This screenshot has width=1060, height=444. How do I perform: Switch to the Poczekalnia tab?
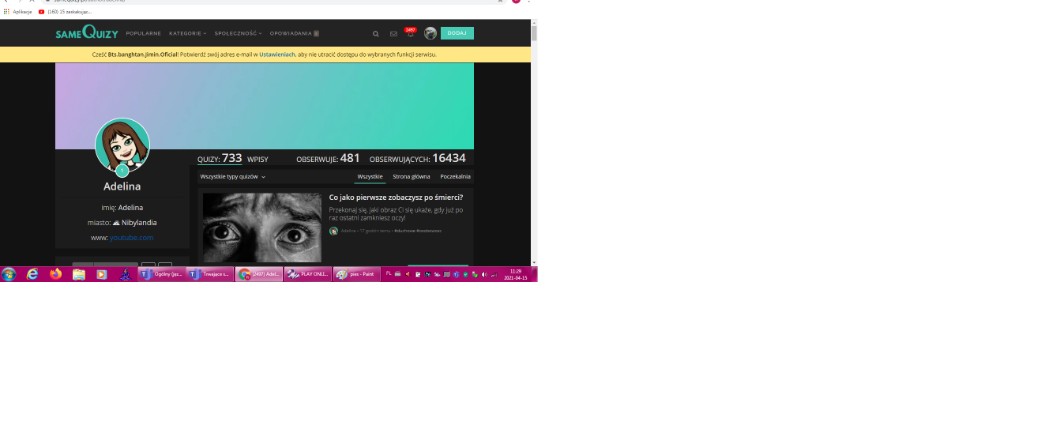point(455,177)
